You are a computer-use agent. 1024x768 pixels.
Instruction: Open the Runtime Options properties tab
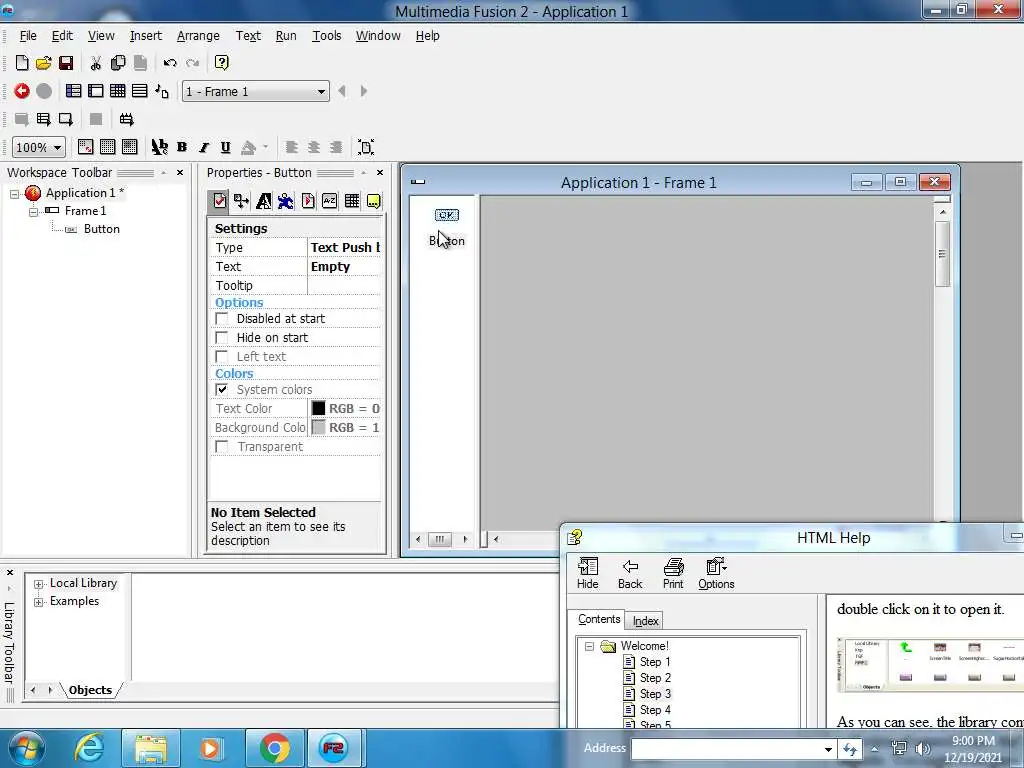click(x=308, y=201)
